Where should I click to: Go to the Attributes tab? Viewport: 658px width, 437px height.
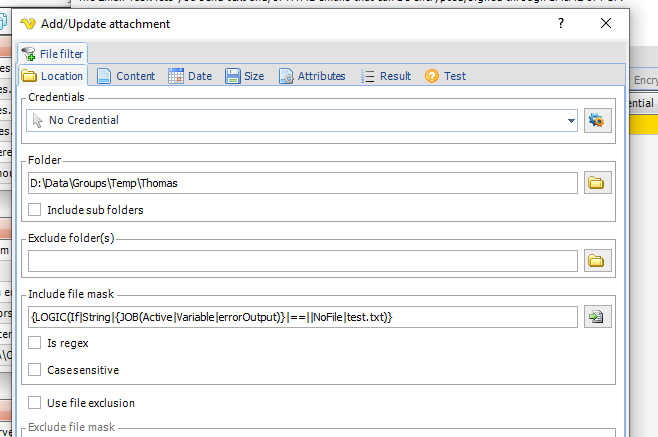311,76
